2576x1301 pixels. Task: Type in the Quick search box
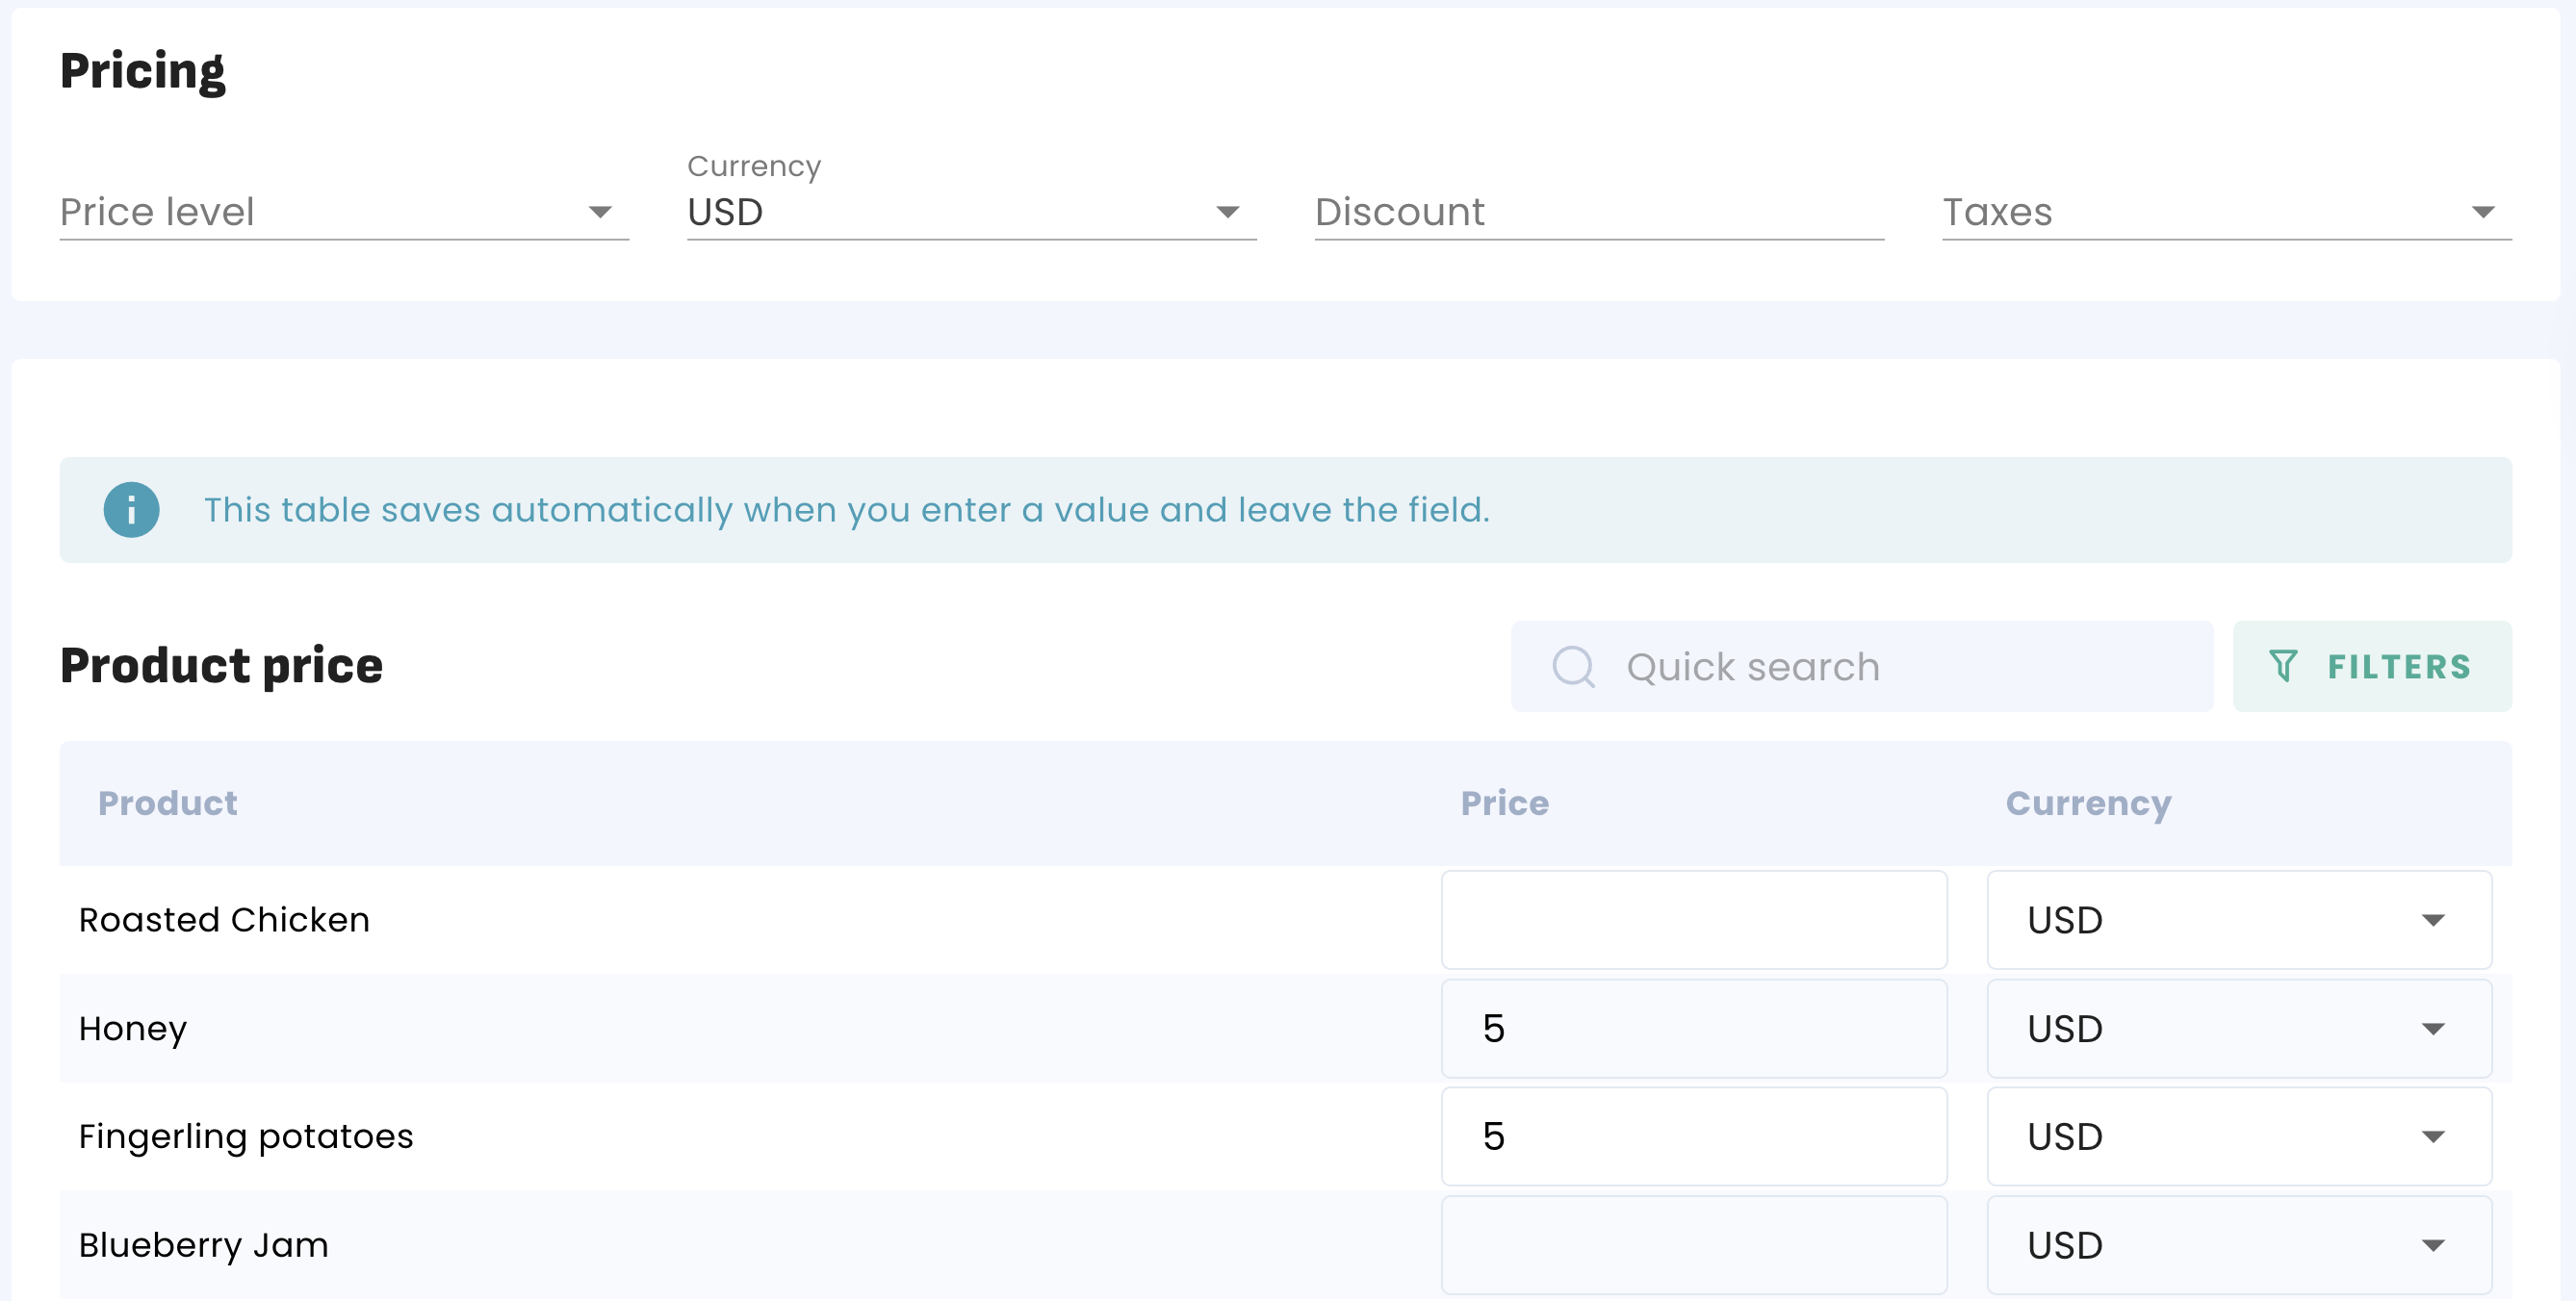tap(1900, 666)
